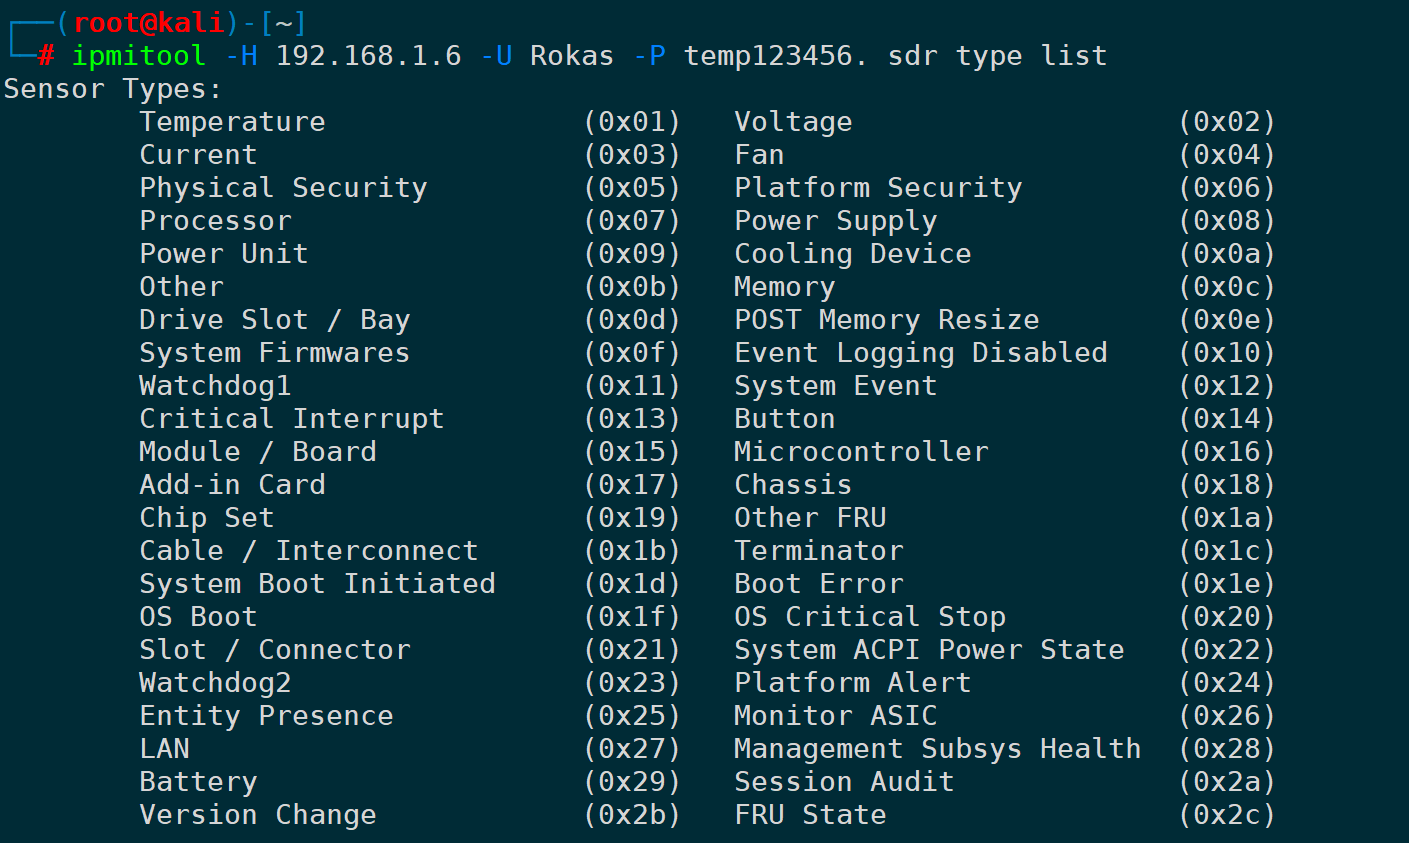Click the Physical Security entry

(283, 188)
